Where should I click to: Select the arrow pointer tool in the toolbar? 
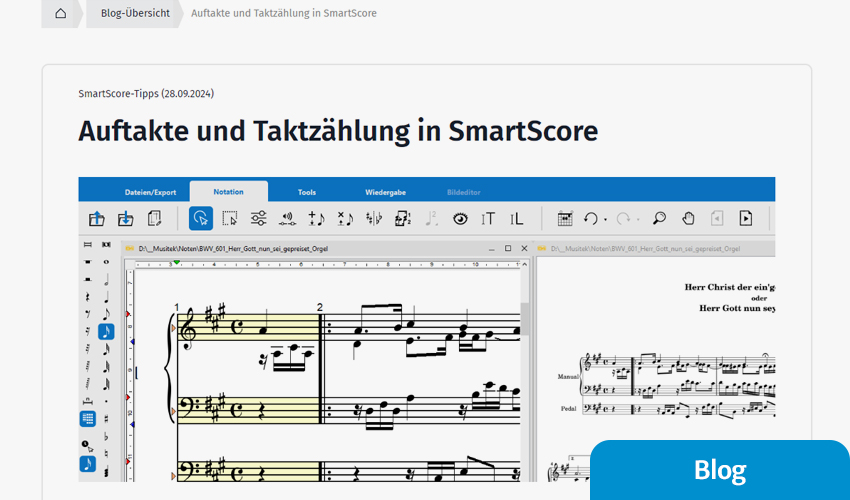pyautogui.click(x=200, y=218)
